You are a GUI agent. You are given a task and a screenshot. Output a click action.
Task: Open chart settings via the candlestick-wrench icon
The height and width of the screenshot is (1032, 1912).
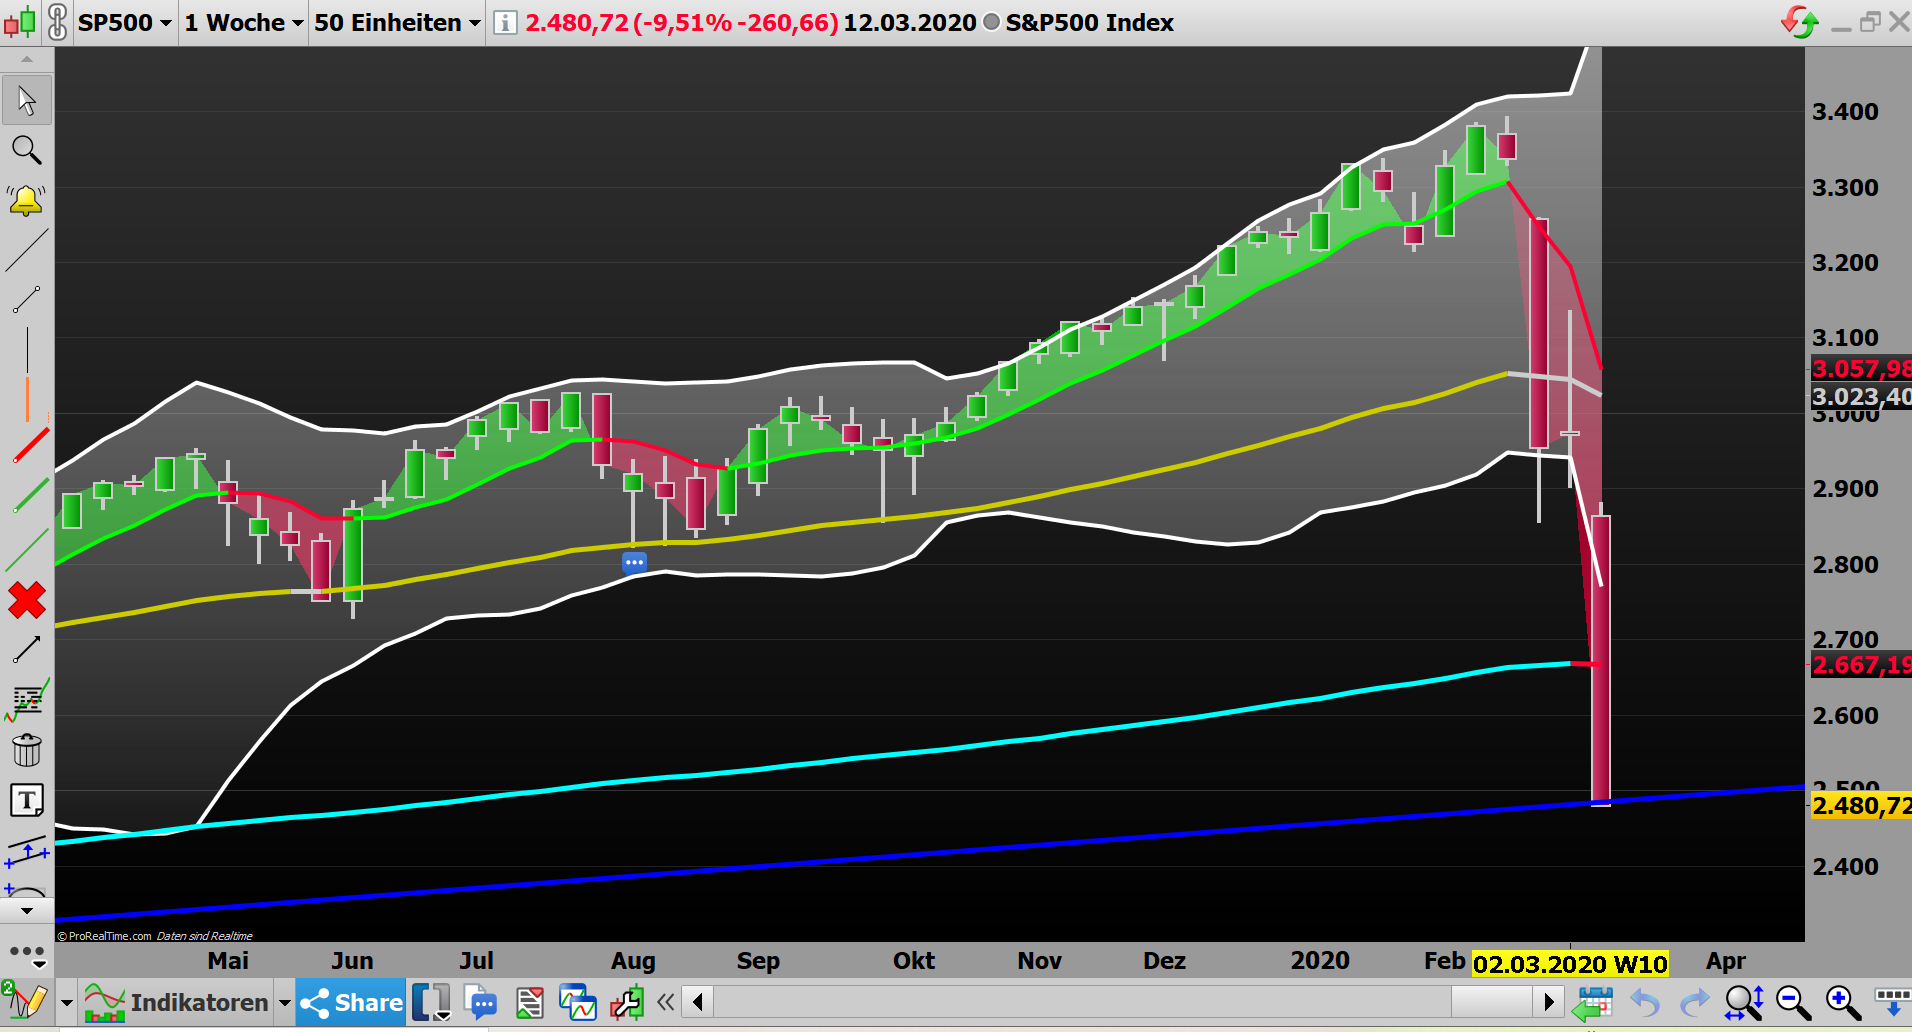click(627, 1001)
